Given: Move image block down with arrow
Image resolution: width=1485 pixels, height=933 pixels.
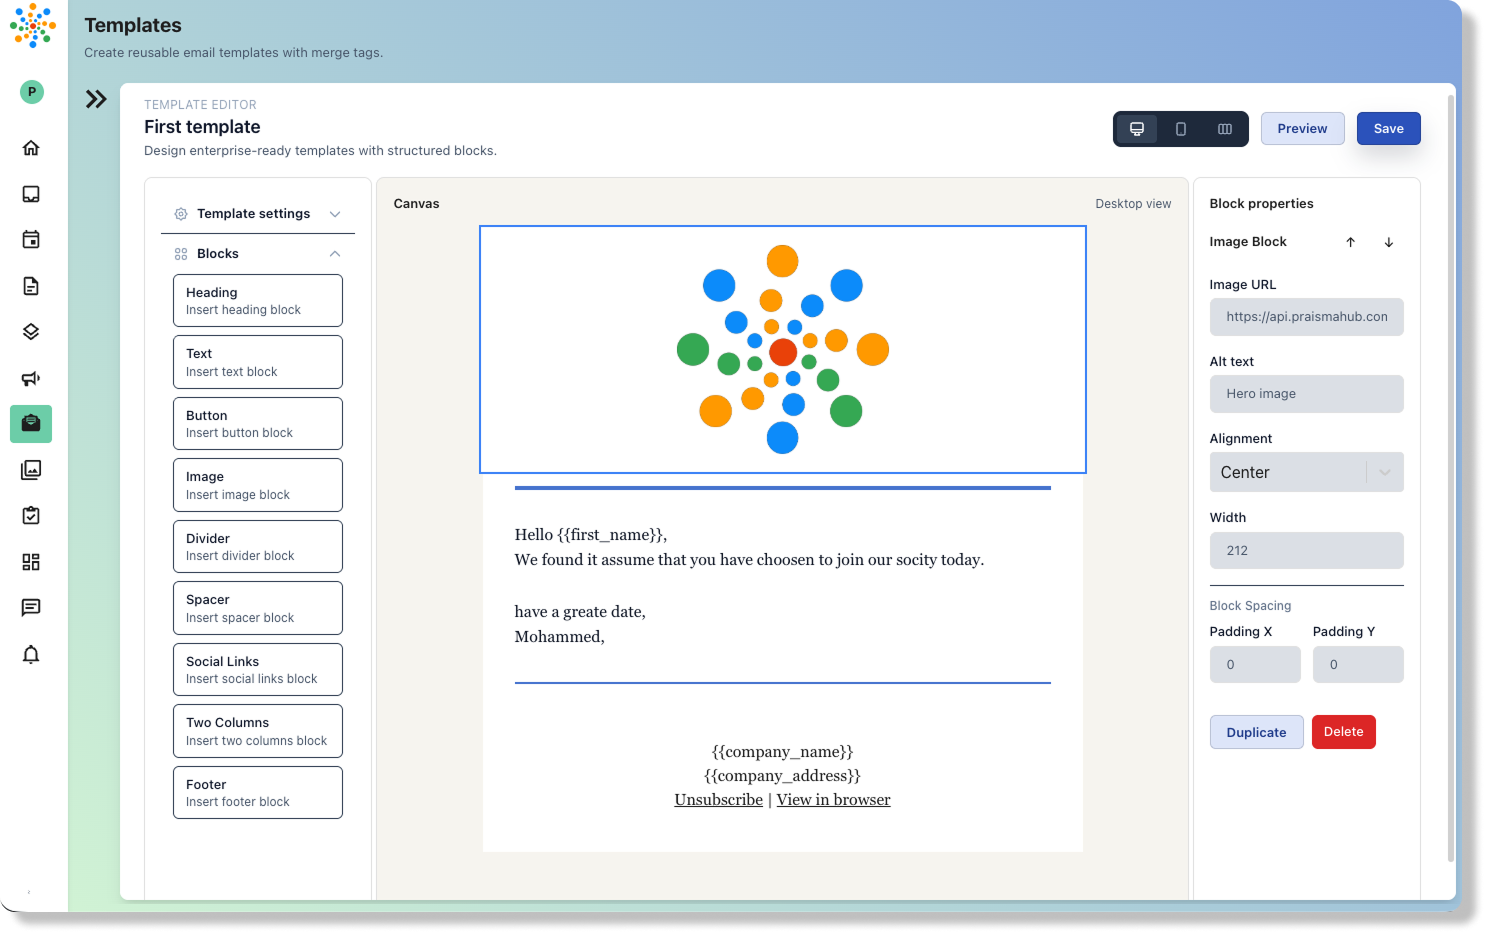Looking at the screenshot, I should click(x=1388, y=242).
